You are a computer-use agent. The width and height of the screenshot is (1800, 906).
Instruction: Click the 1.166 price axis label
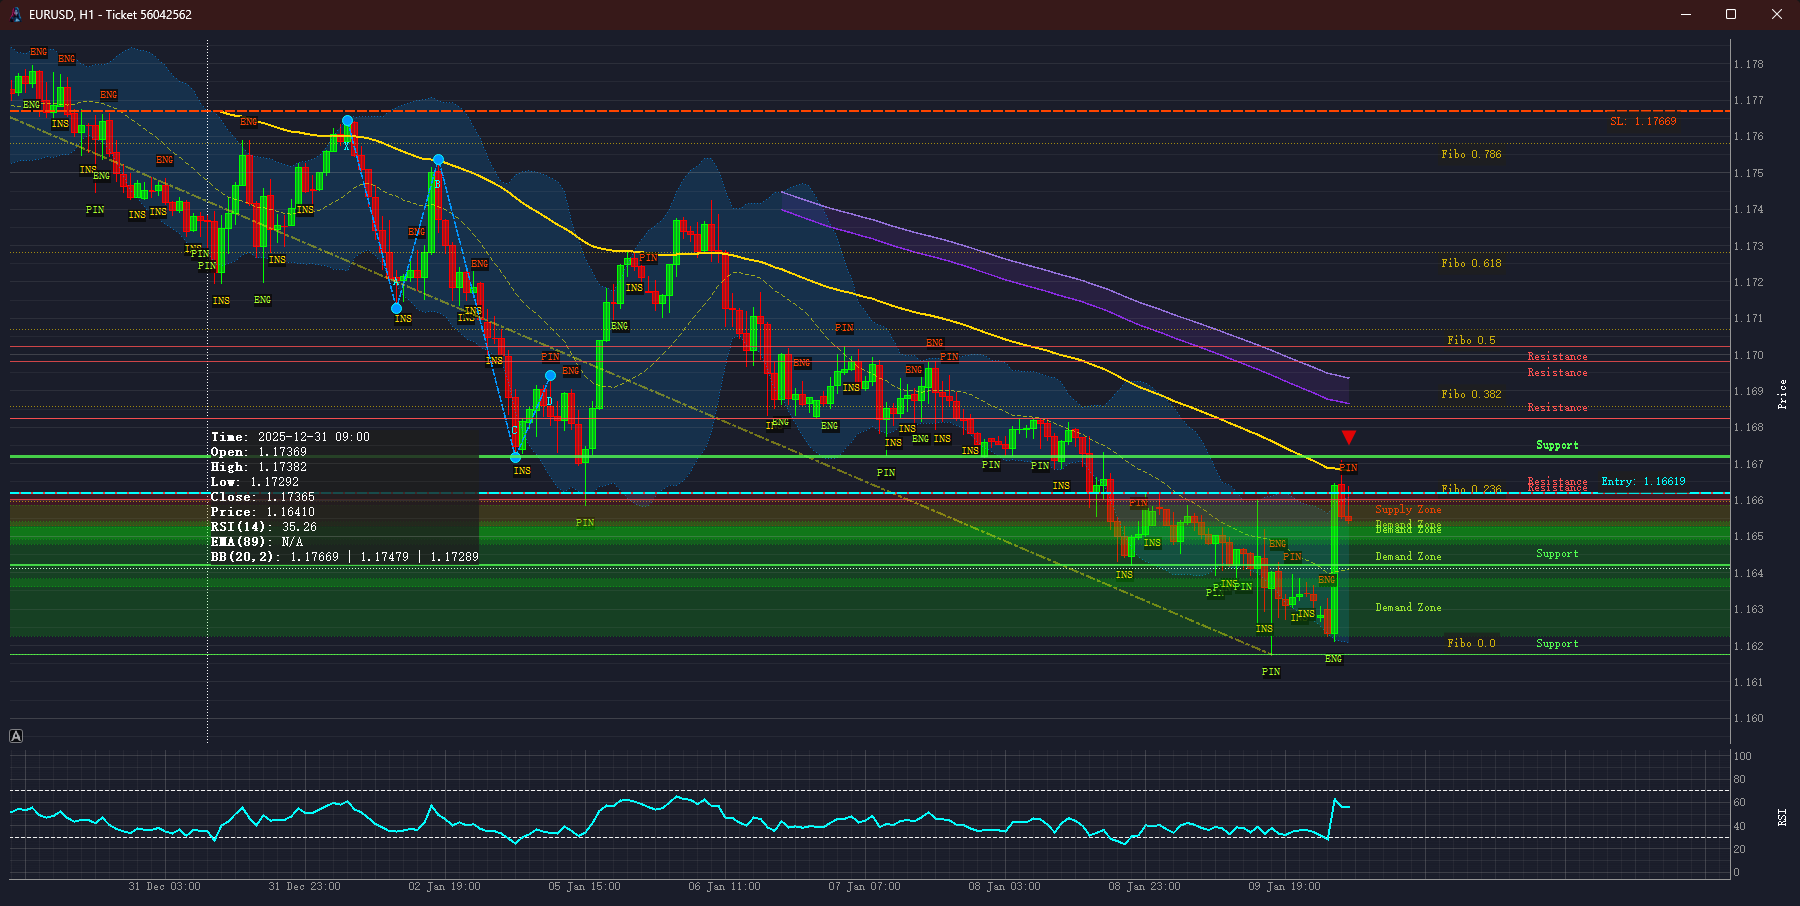click(1749, 500)
